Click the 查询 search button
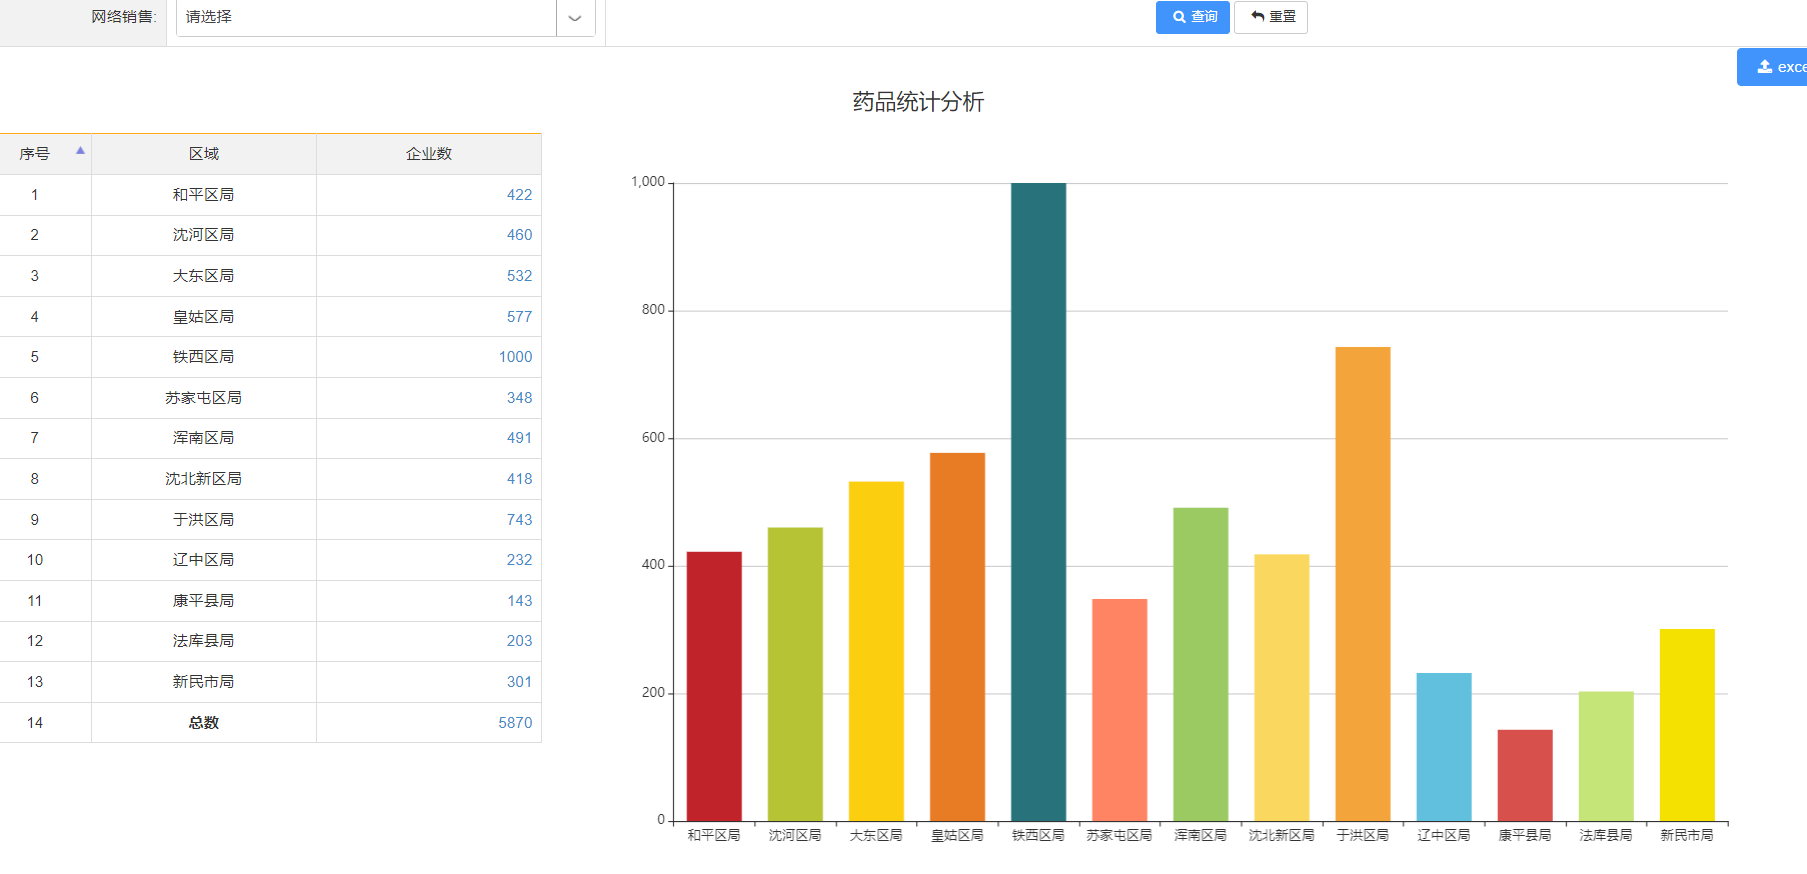The width and height of the screenshot is (1807, 874). coord(1192,17)
